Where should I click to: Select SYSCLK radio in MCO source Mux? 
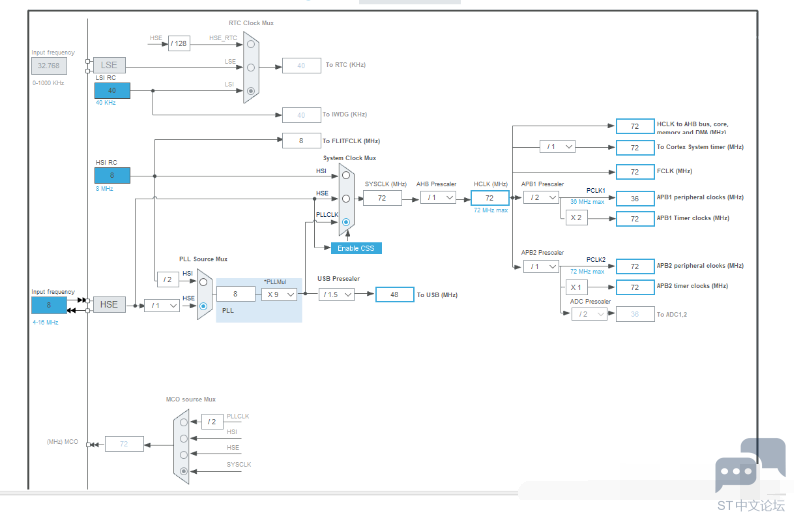pos(184,471)
